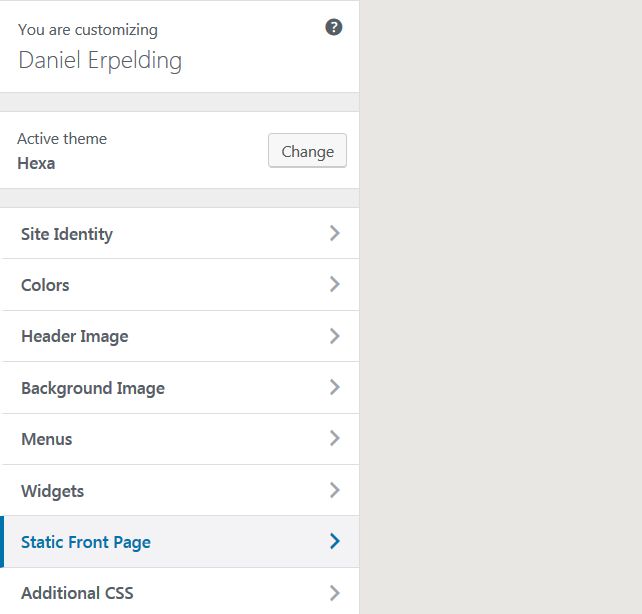
Task: Expand Header Image via its chevron
Action: point(335,336)
